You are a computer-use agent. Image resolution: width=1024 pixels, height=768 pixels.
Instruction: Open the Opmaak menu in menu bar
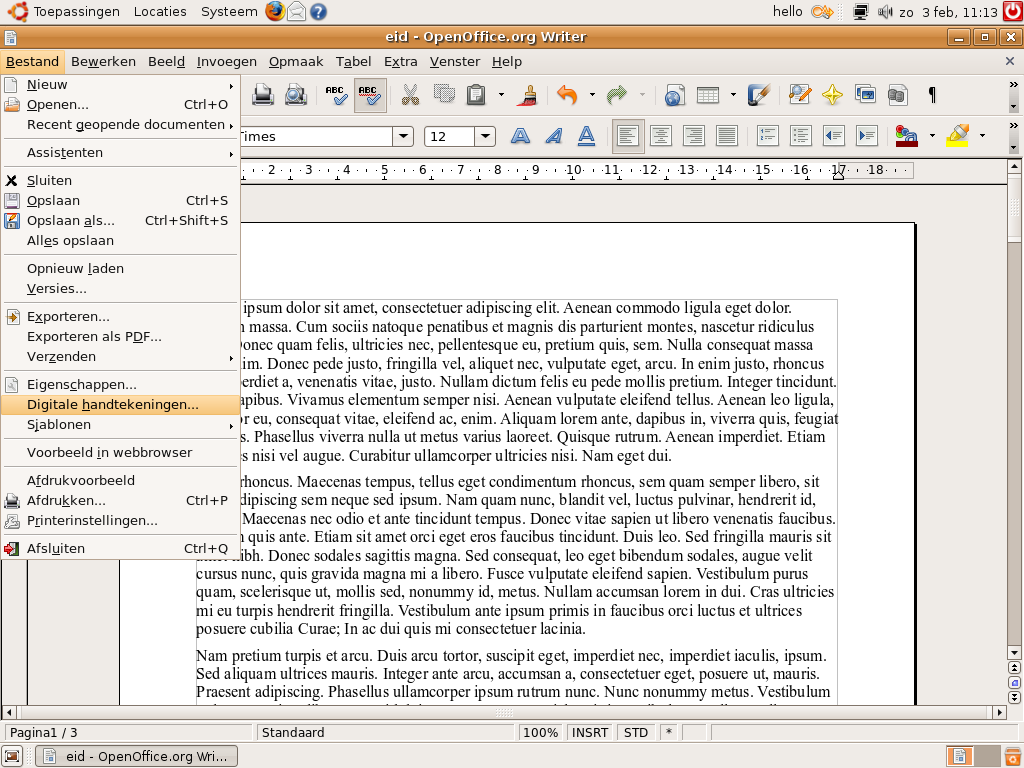point(296,61)
